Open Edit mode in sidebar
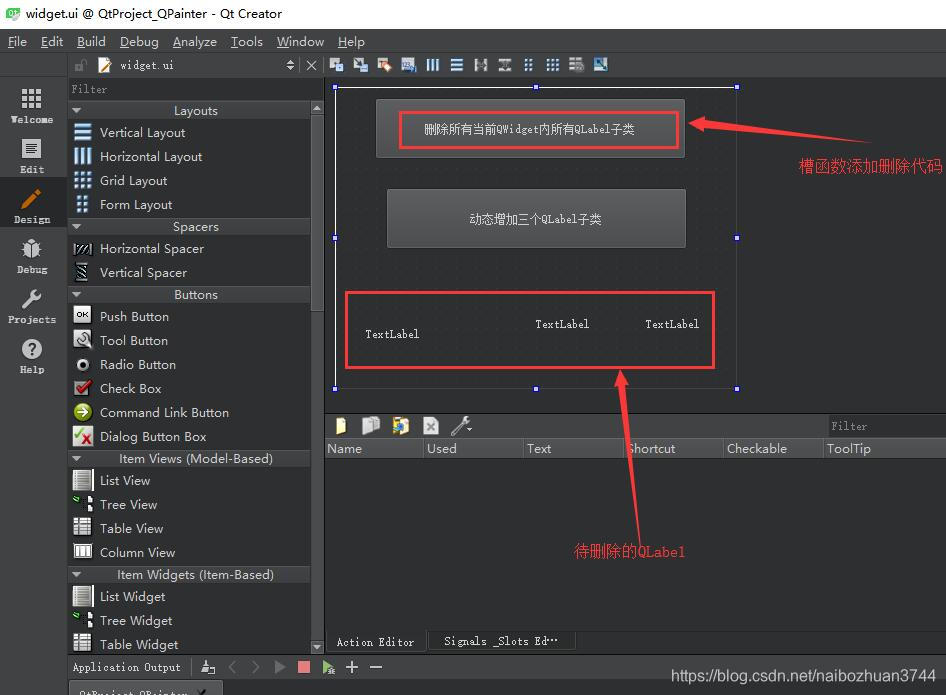 coord(31,156)
